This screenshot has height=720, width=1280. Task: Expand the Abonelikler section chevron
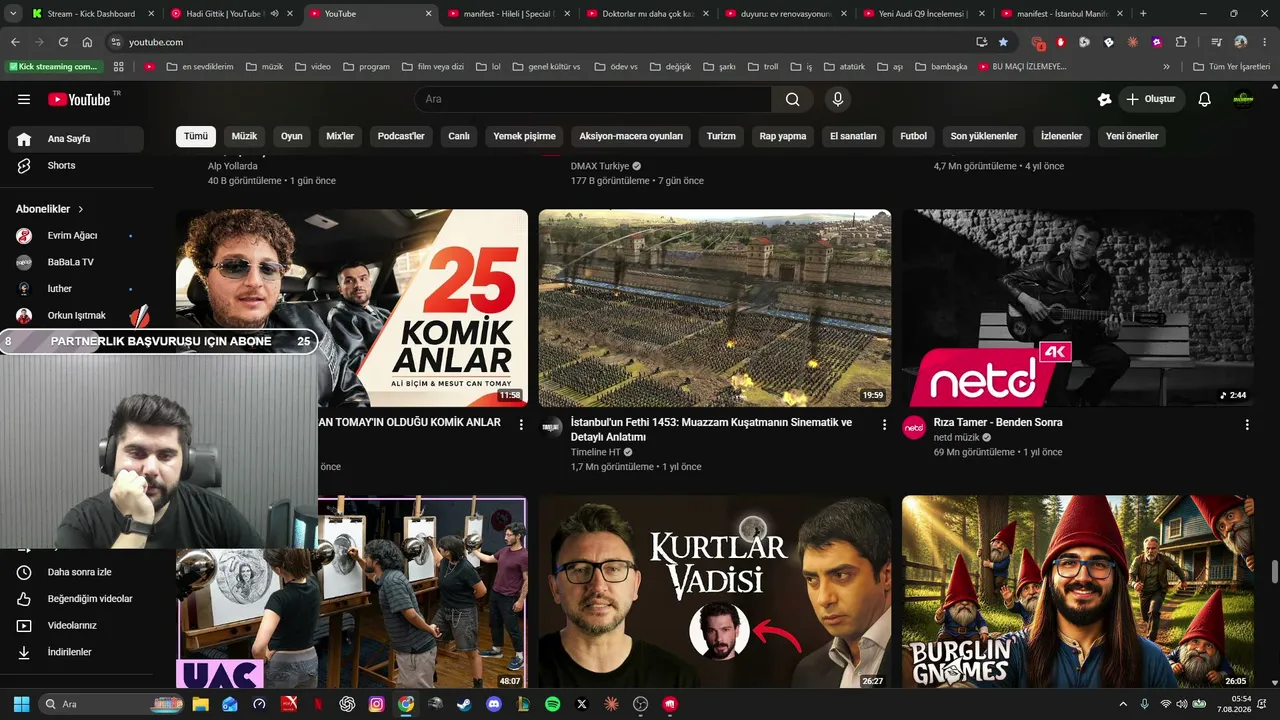click(81, 209)
